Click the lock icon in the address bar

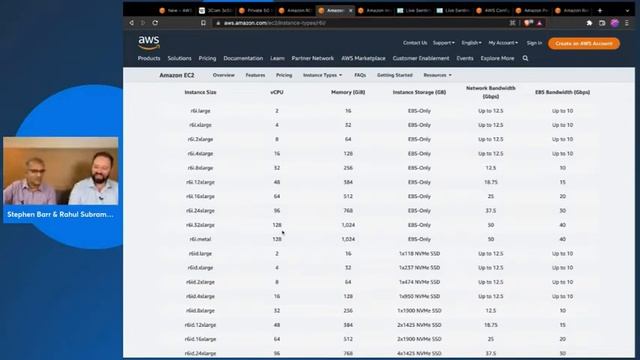[218, 23]
